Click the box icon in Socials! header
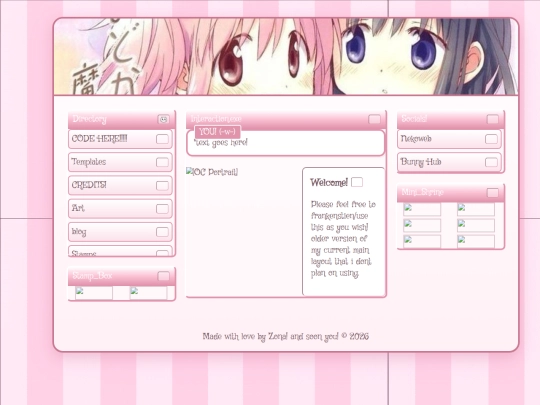 point(492,119)
